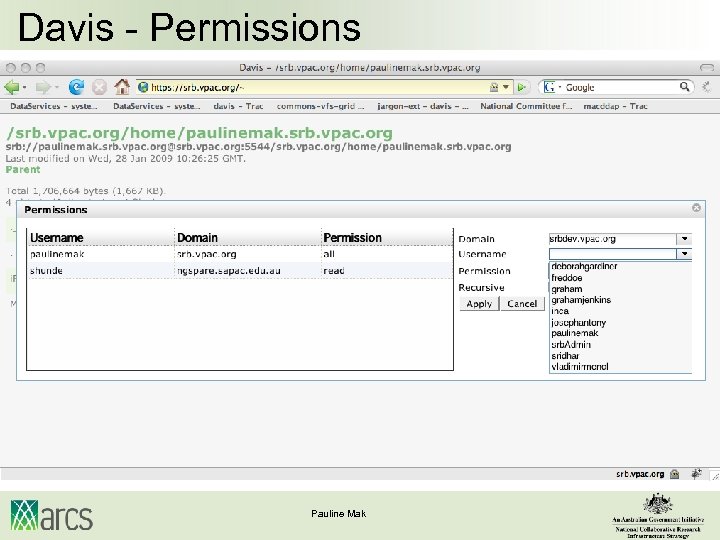Click the search magnifier icon
This screenshot has width=720, height=540.
point(684,87)
